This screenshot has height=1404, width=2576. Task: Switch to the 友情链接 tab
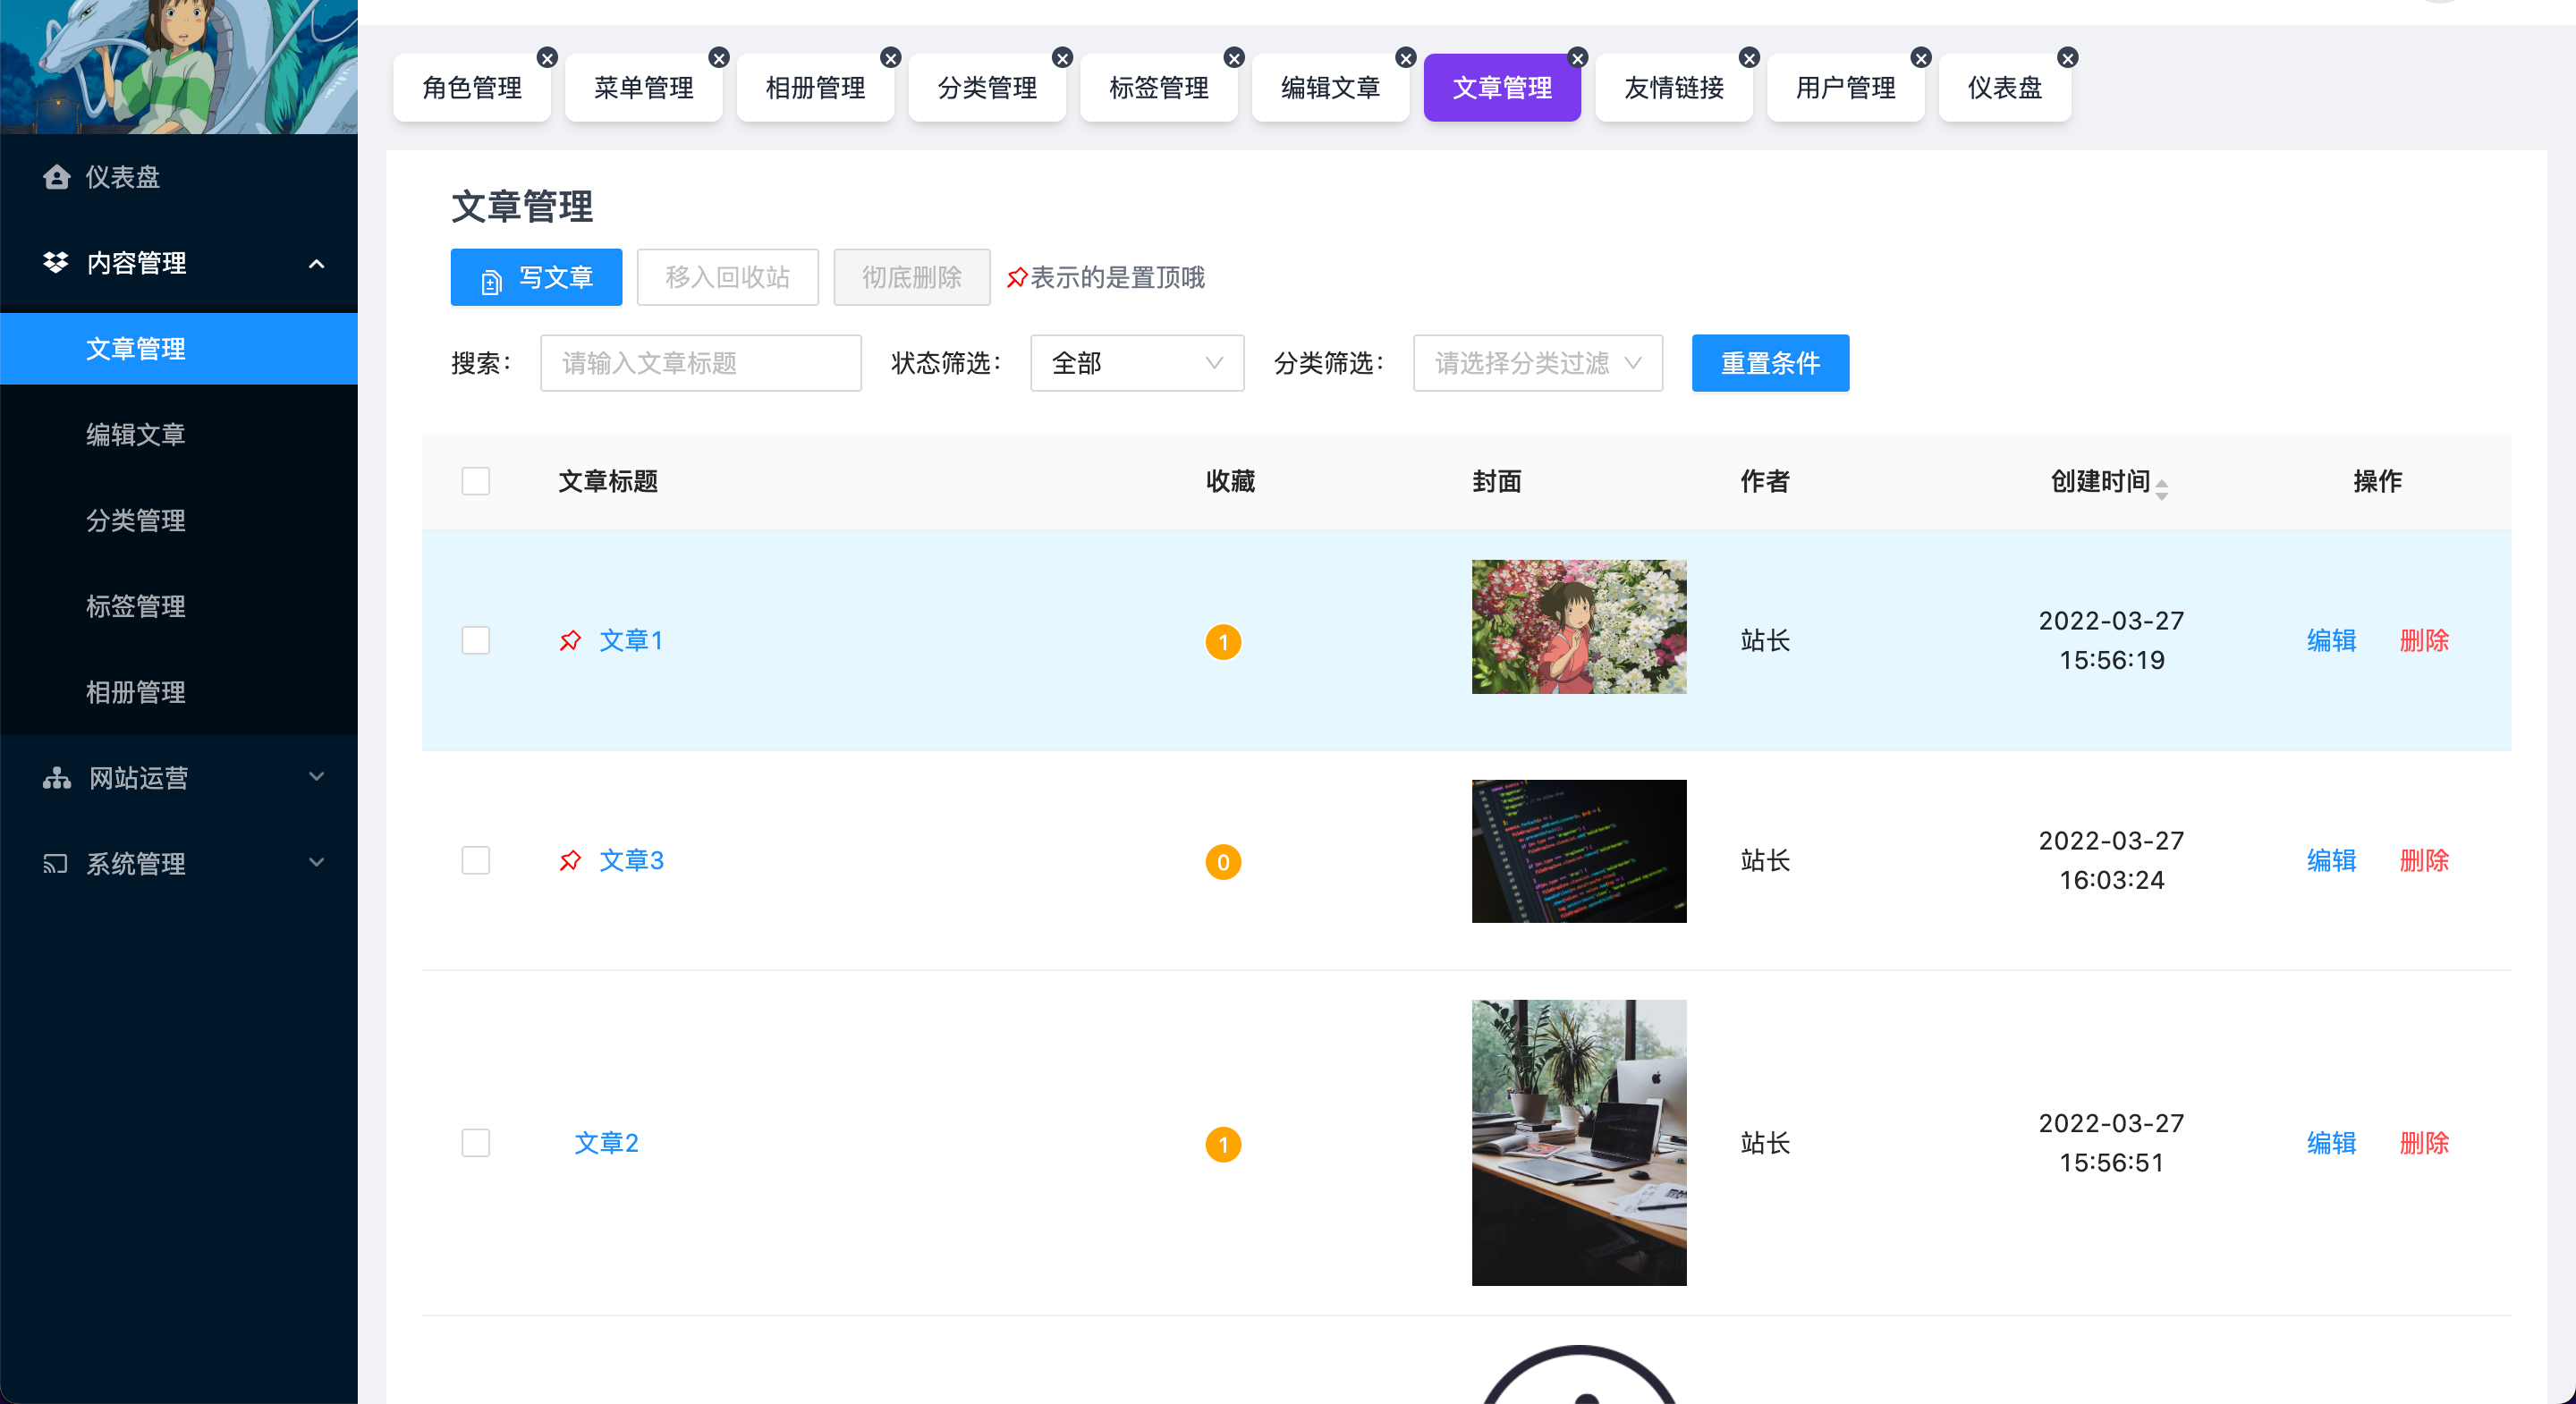(x=1674, y=88)
